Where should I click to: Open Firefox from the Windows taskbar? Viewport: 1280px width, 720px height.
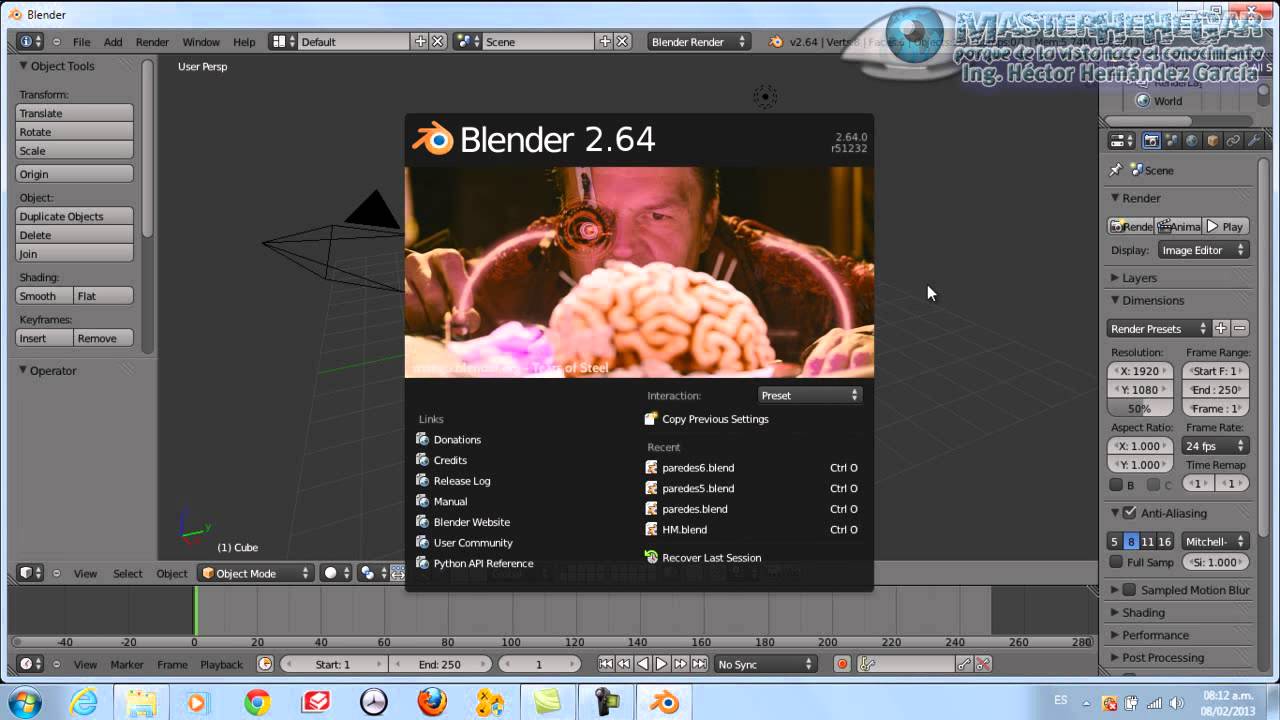click(x=433, y=702)
